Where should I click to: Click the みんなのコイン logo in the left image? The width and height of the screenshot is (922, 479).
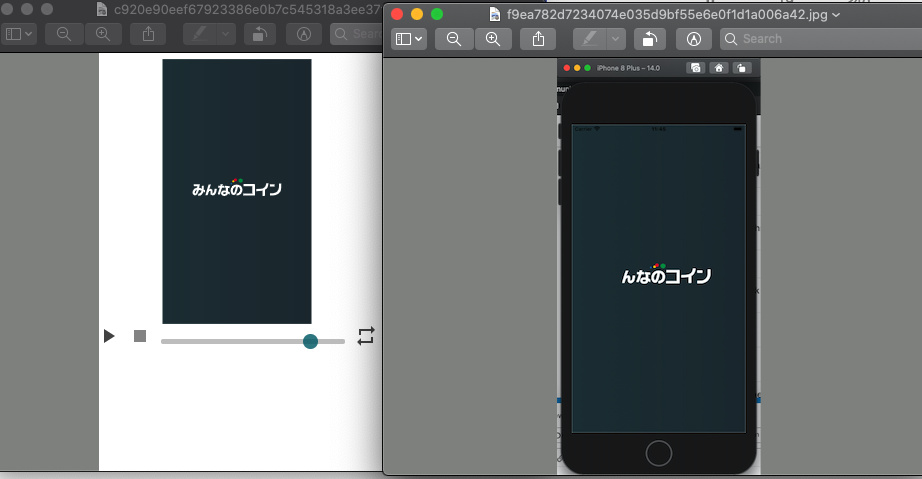pos(237,188)
